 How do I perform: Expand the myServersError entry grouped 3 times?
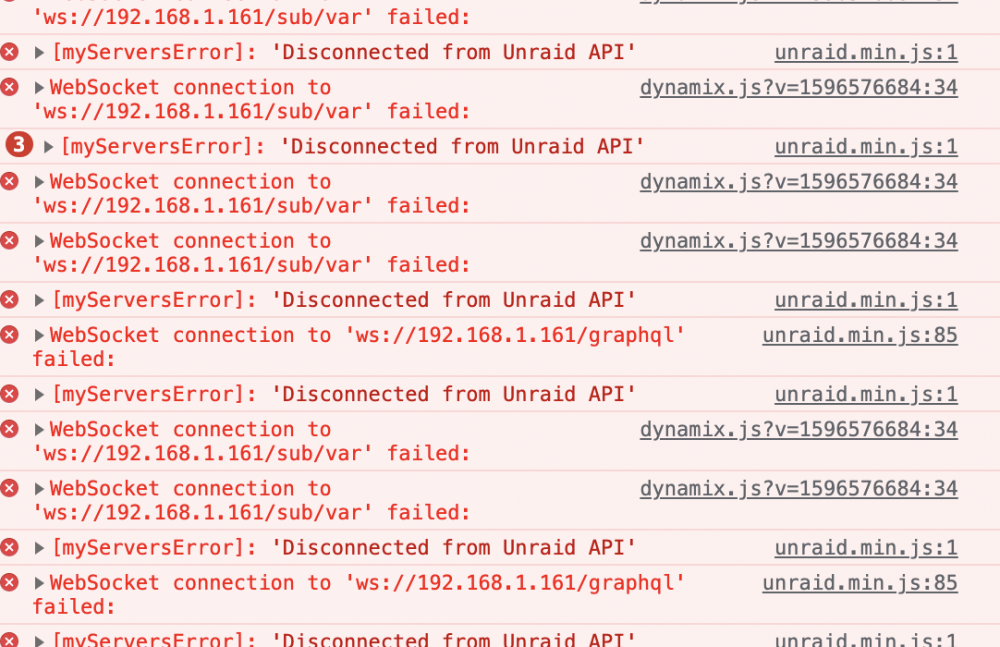(x=48, y=147)
